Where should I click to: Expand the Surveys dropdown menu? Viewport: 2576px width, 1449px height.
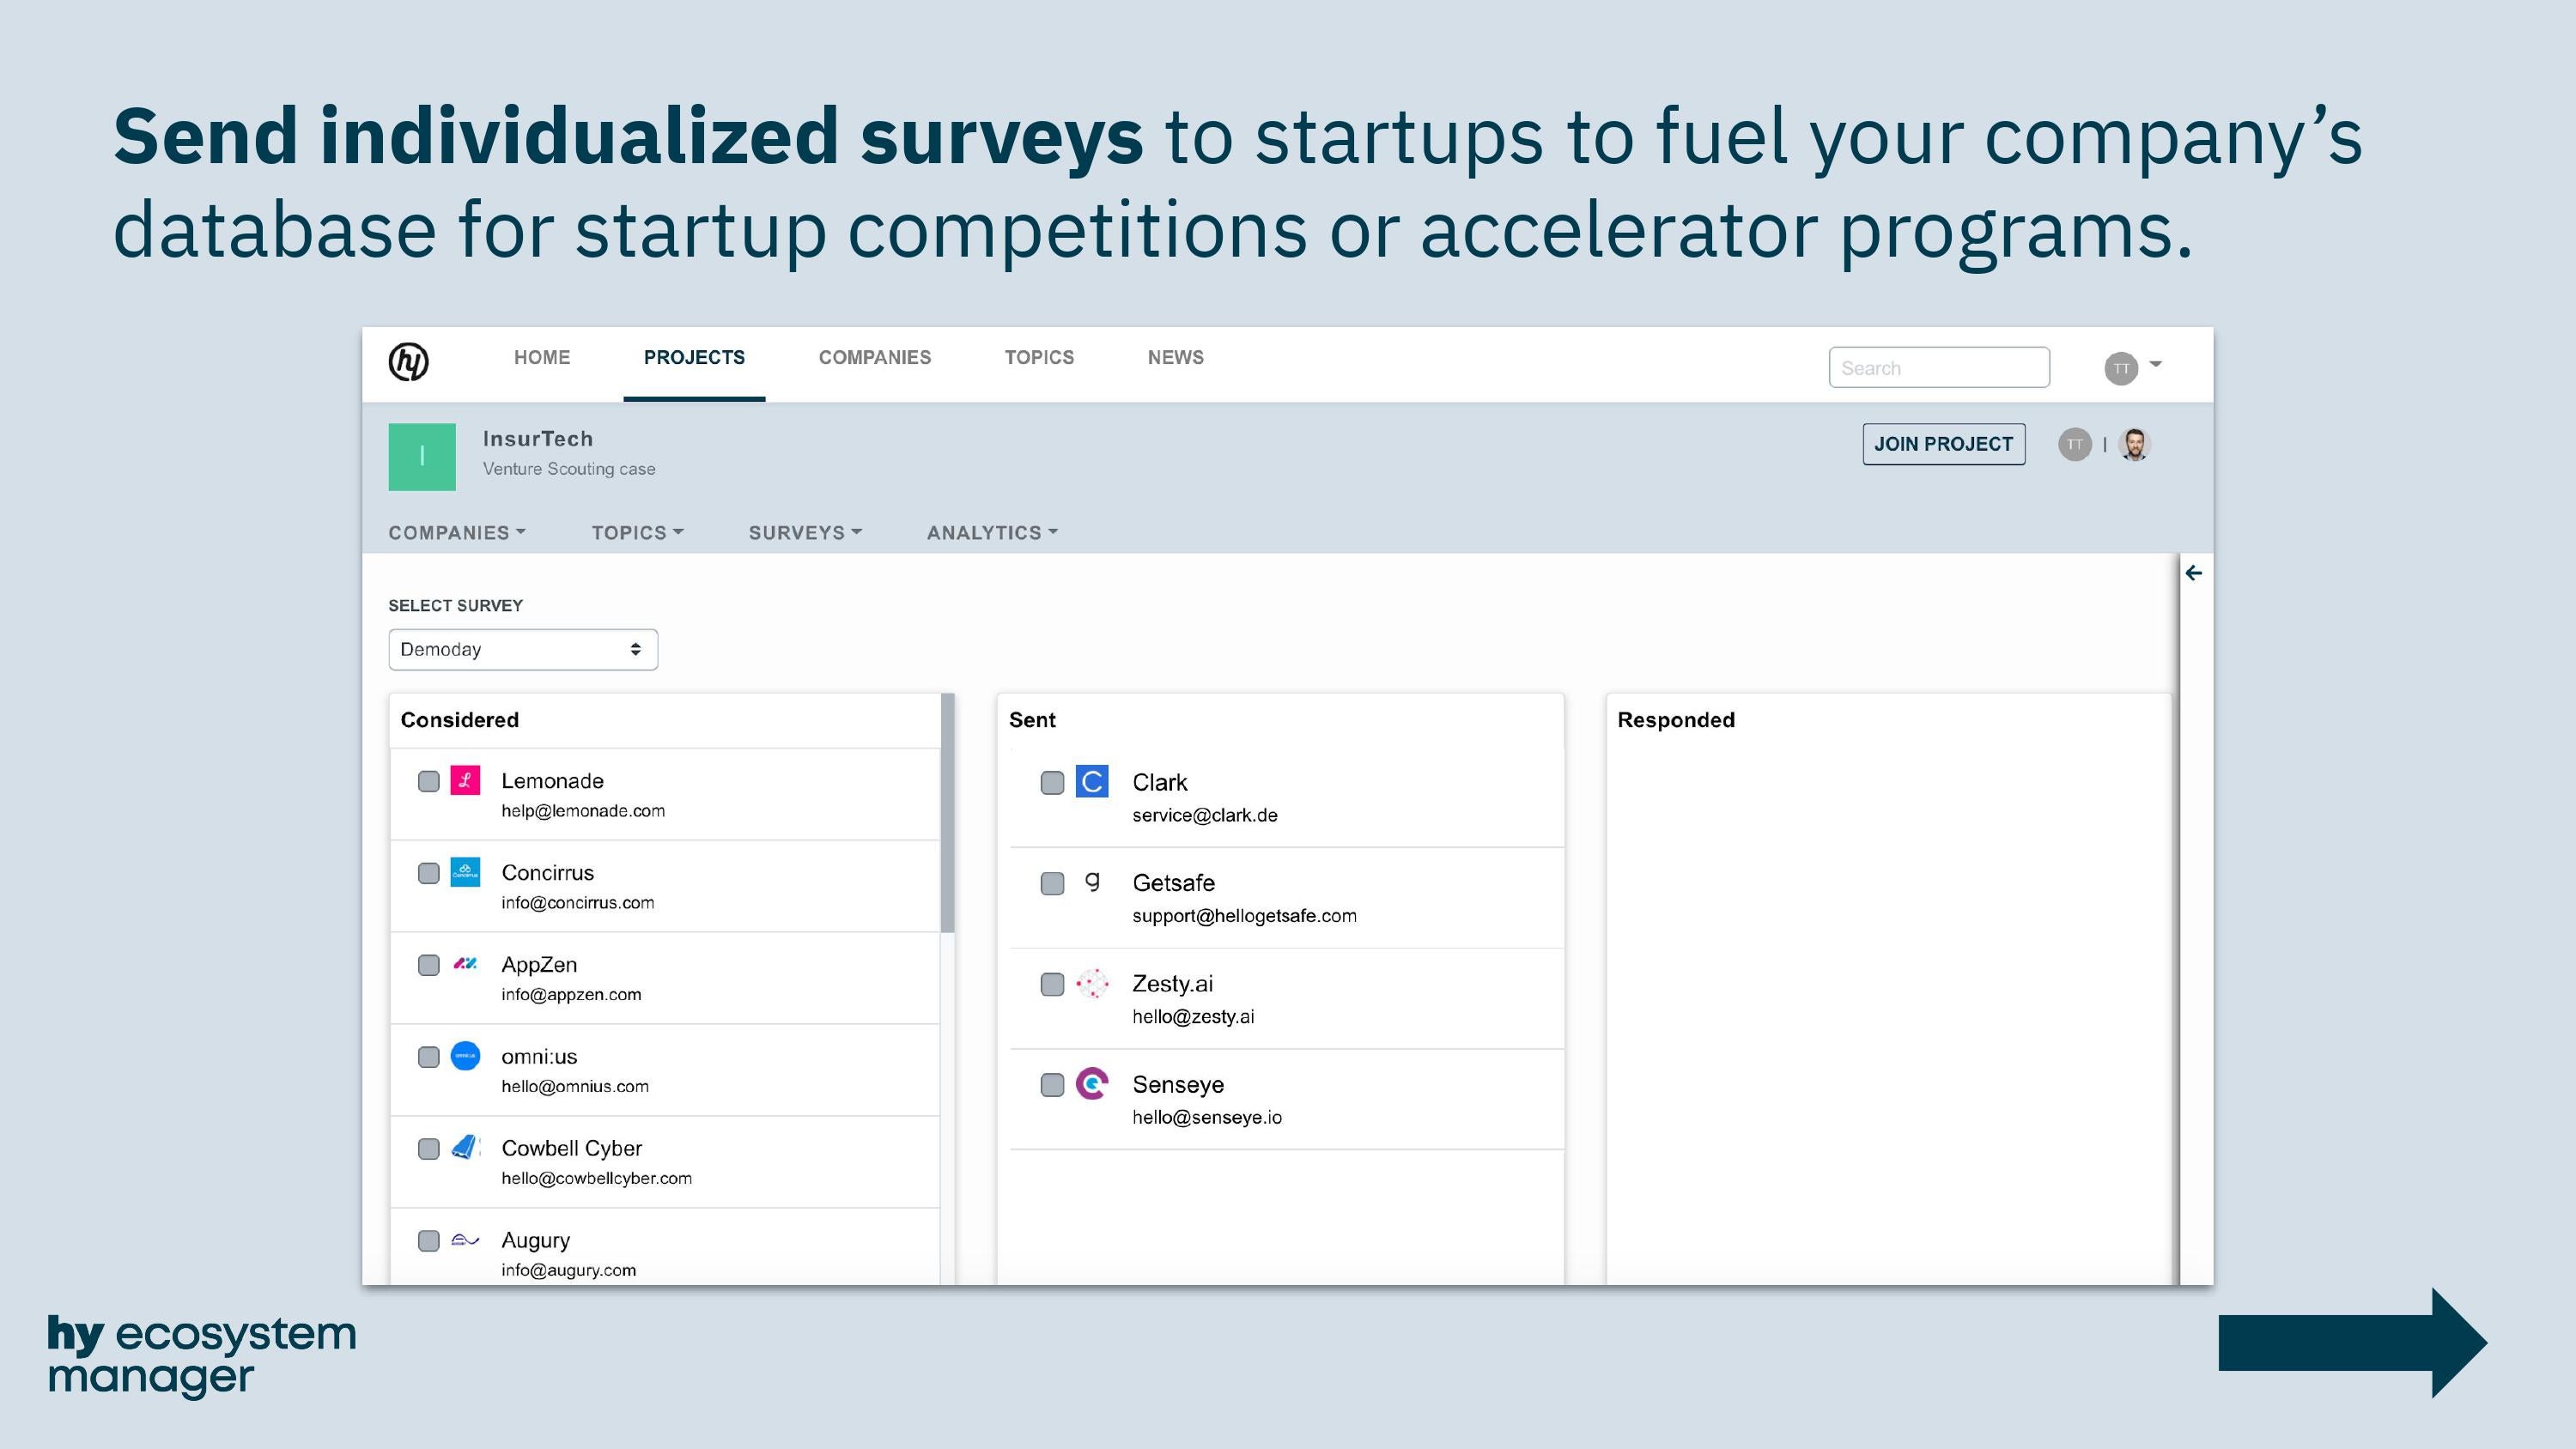tap(805, 533)
